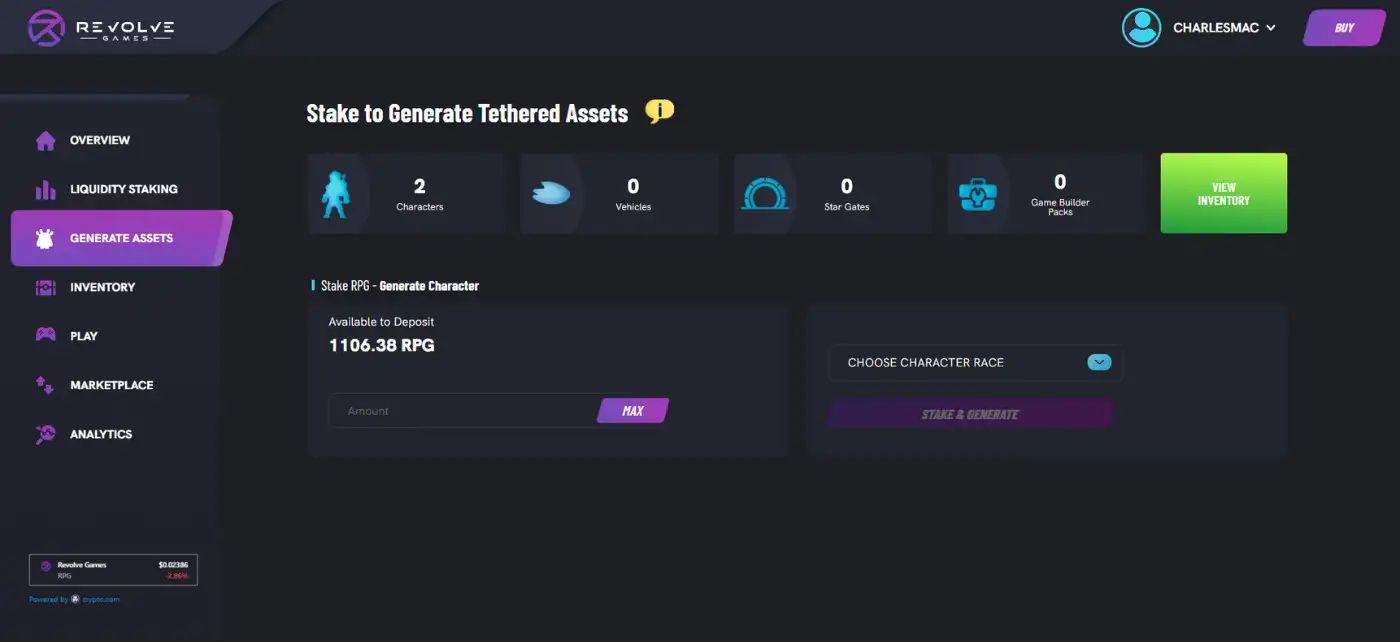Image resolution: width=1400 pixels, height=642 pixels.
Task: Open the Inventory sidebar item
Action: point(102,287)
